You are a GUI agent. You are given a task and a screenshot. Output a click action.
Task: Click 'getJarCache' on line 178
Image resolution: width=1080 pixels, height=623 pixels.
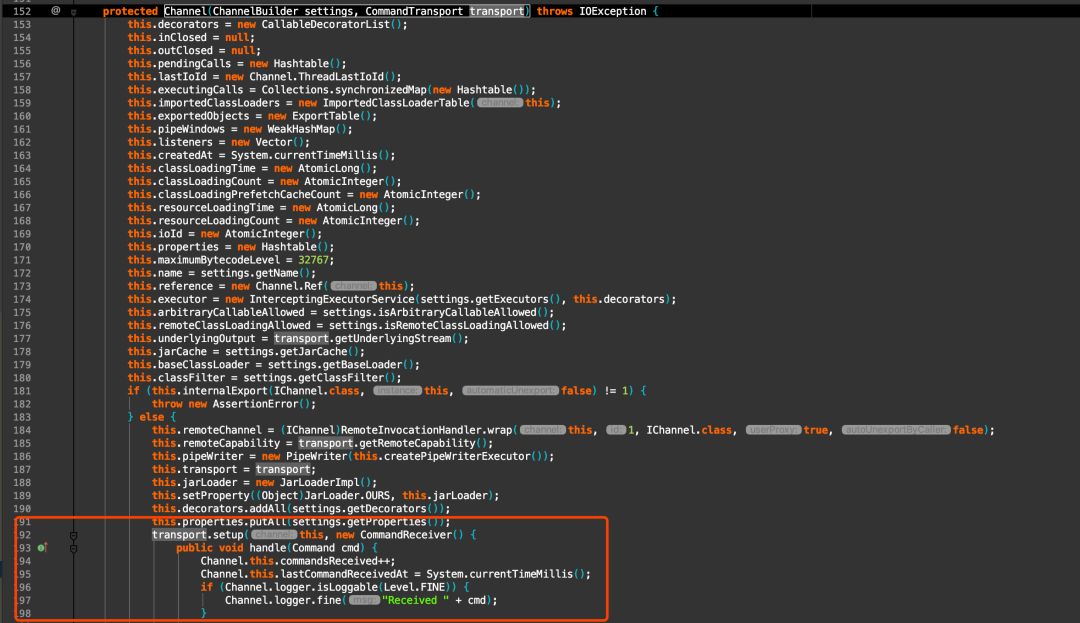click(x=313, y=352)
